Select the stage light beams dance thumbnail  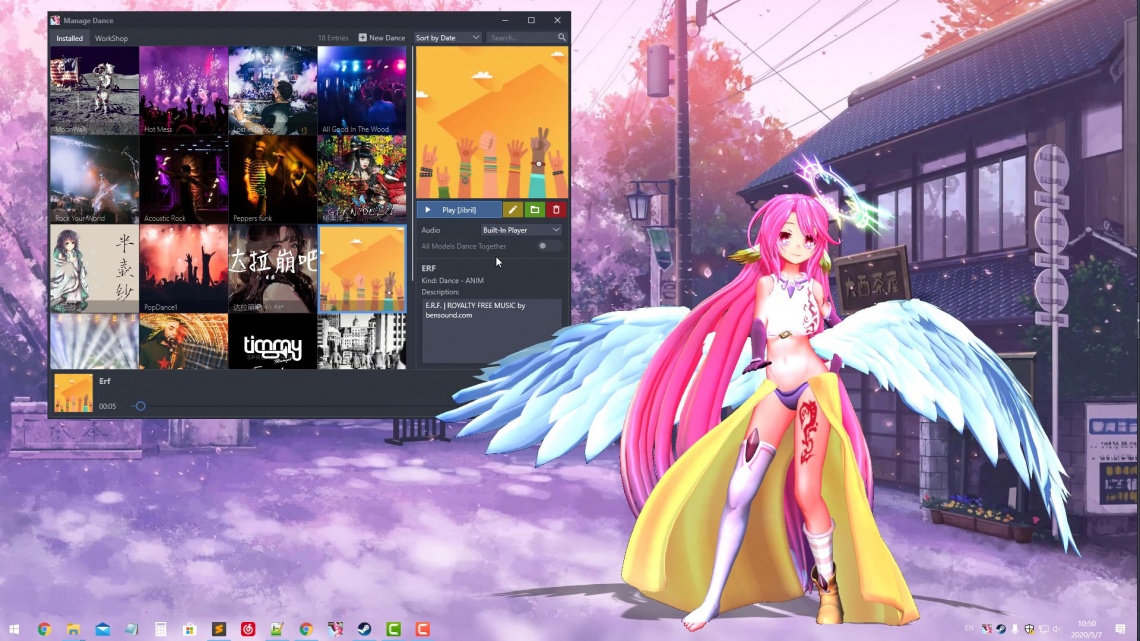95,342
